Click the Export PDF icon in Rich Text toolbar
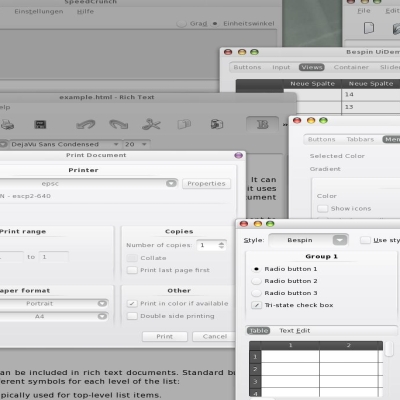 click(x=40, y=125)
